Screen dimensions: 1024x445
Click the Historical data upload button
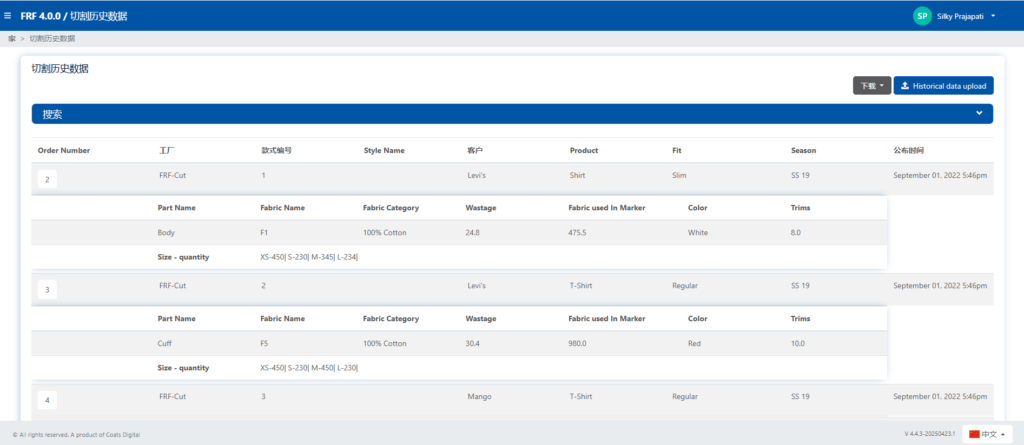click(x=943, y=86)
